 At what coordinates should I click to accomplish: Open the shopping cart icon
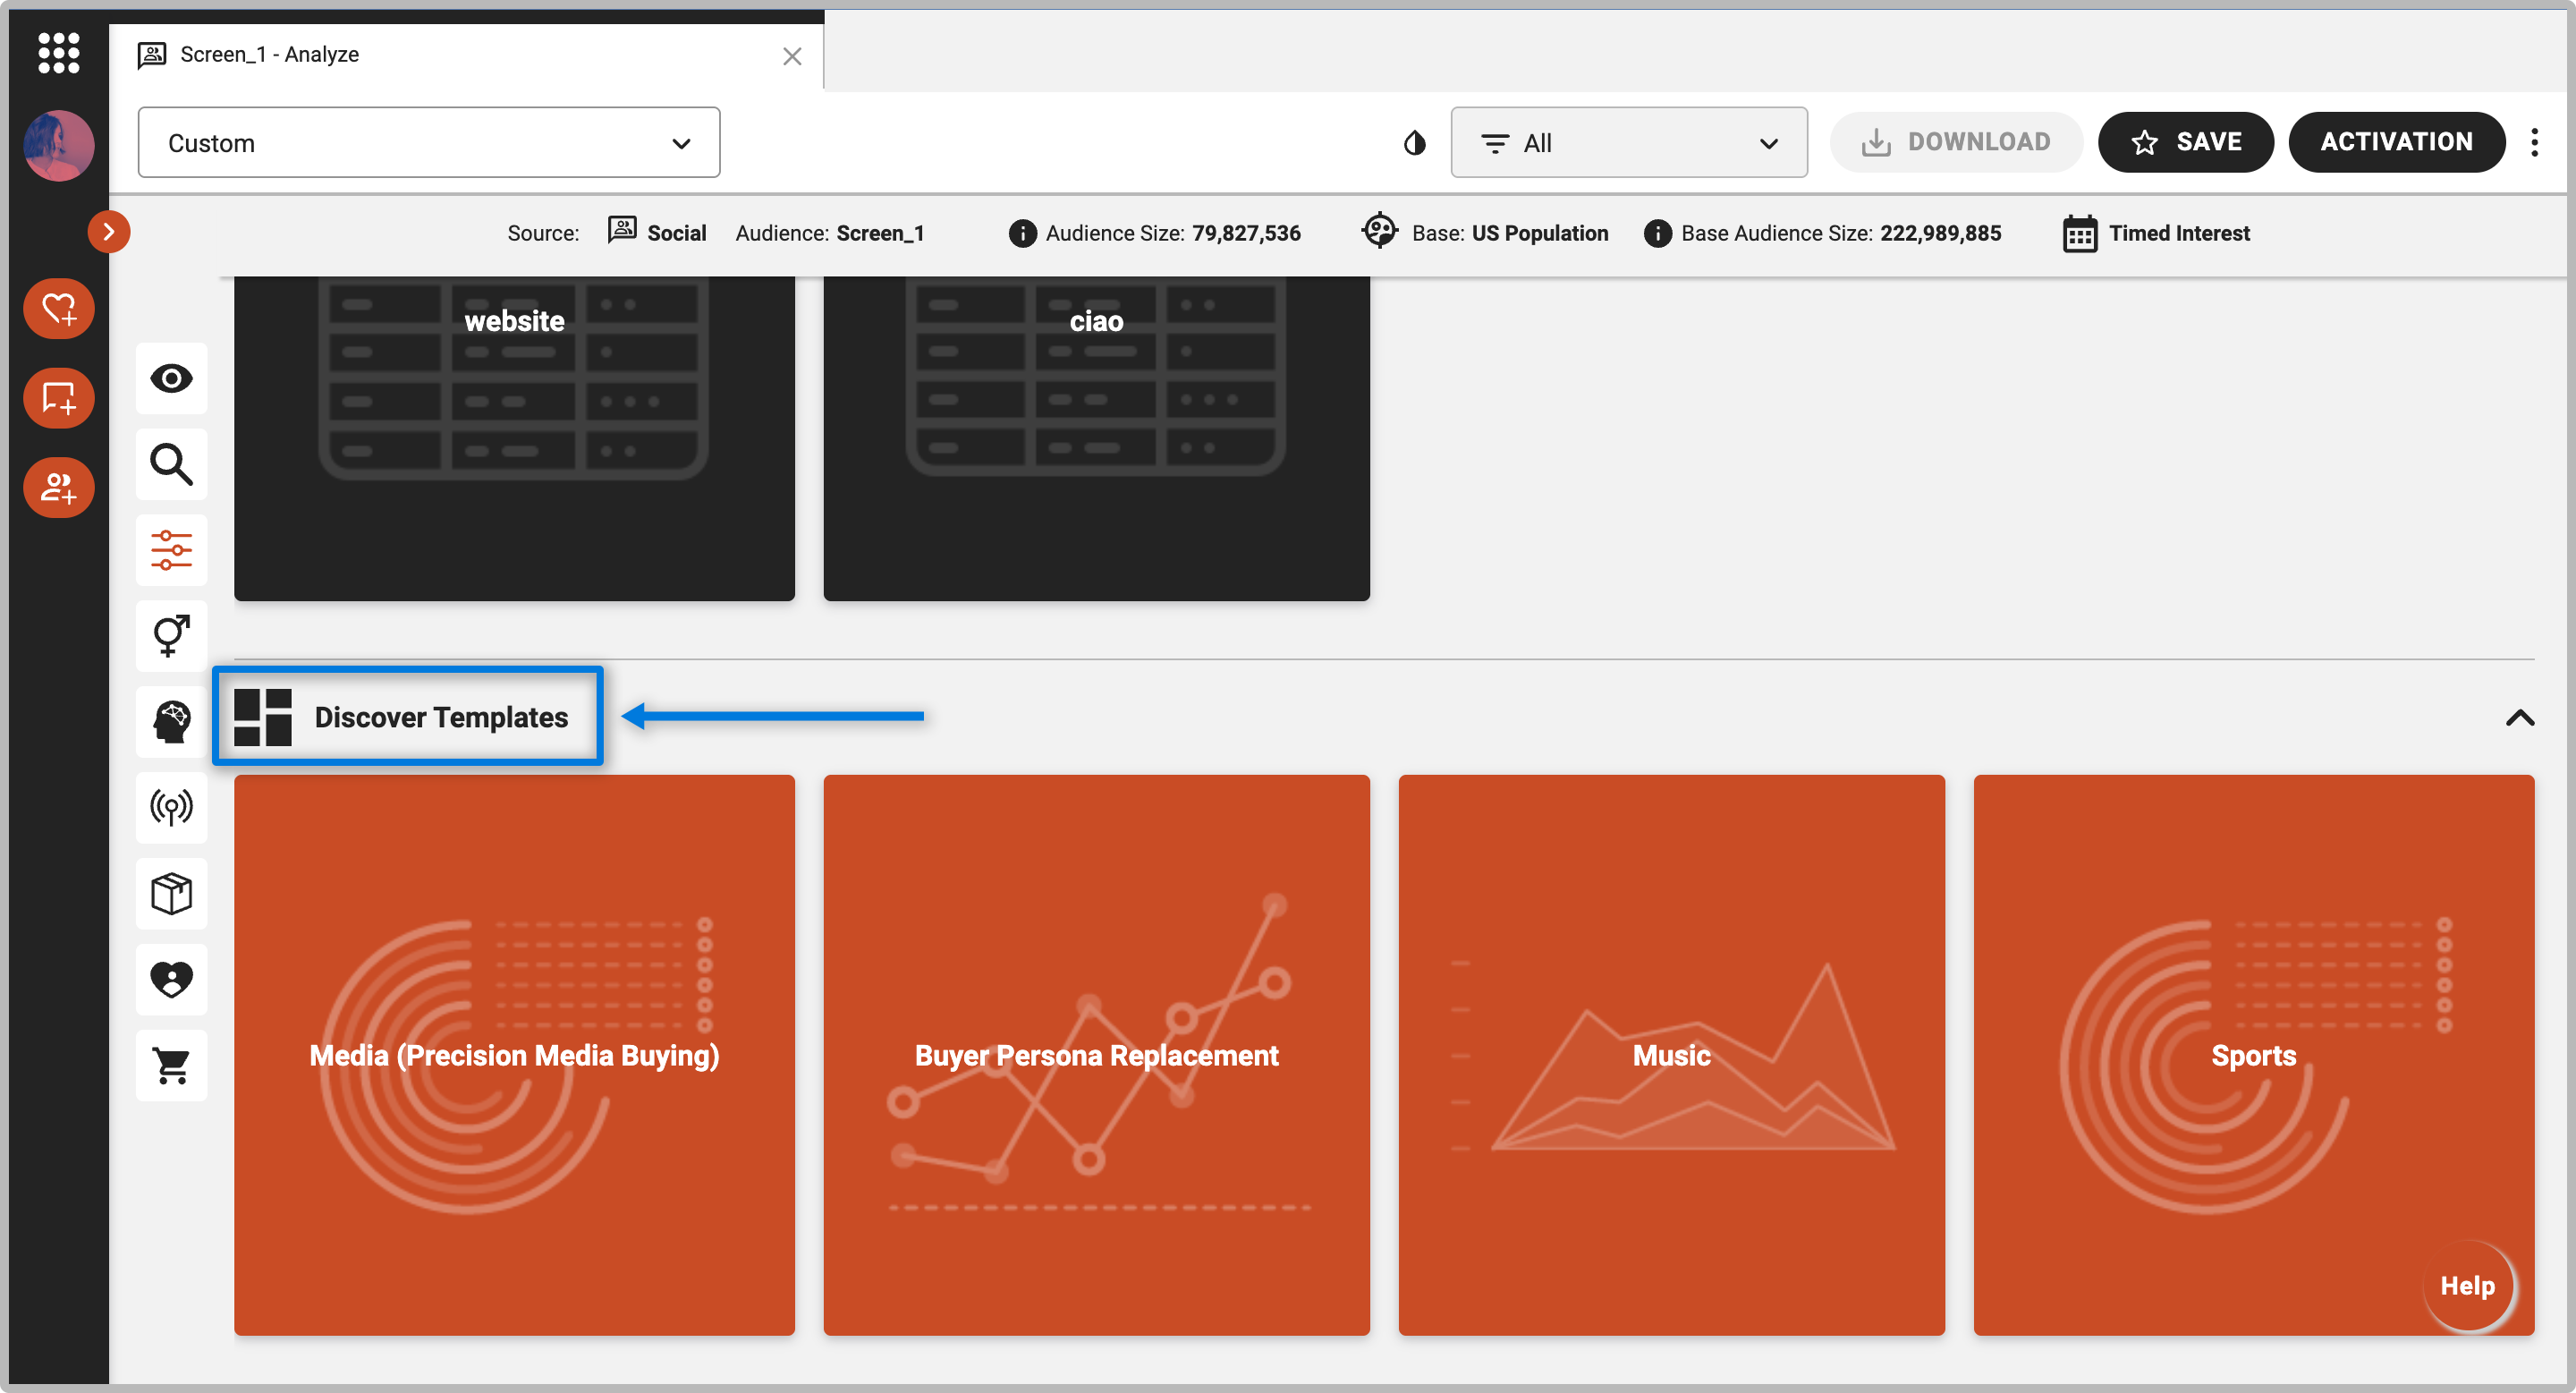coord(171,1066)
